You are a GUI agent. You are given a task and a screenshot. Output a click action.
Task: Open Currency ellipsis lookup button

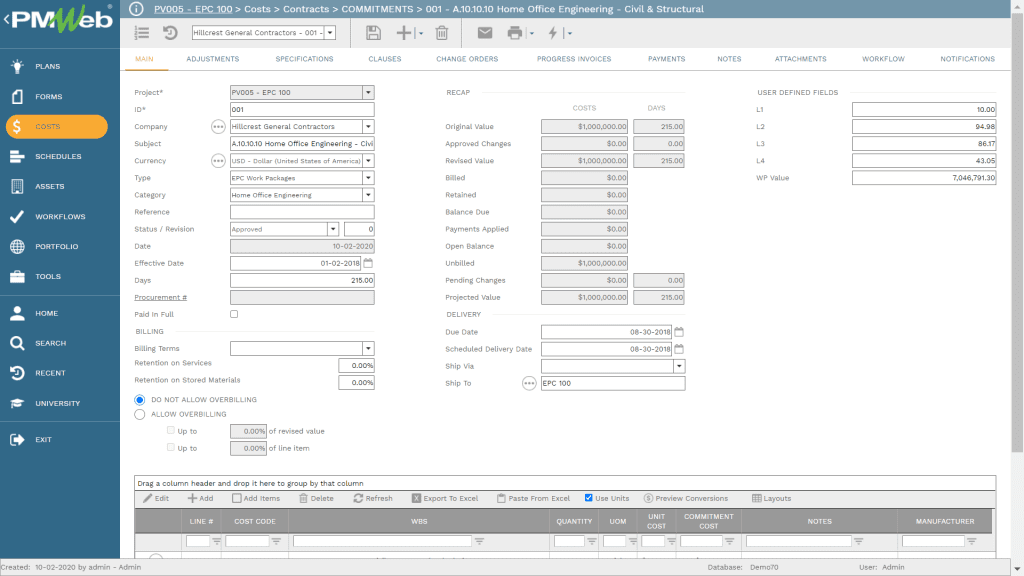218,161
